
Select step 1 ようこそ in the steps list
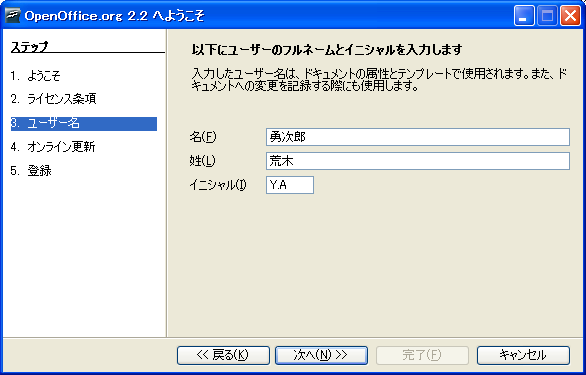[36, 76]
